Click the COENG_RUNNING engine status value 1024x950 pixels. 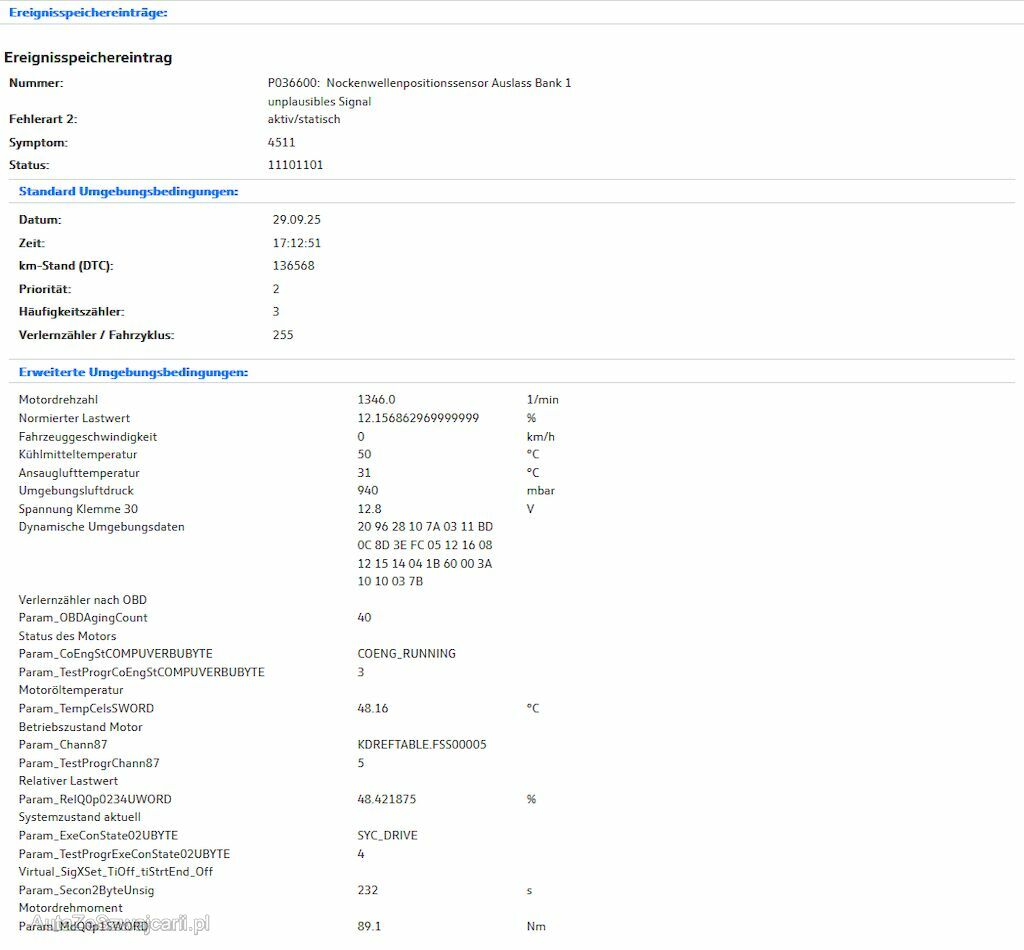406,654
